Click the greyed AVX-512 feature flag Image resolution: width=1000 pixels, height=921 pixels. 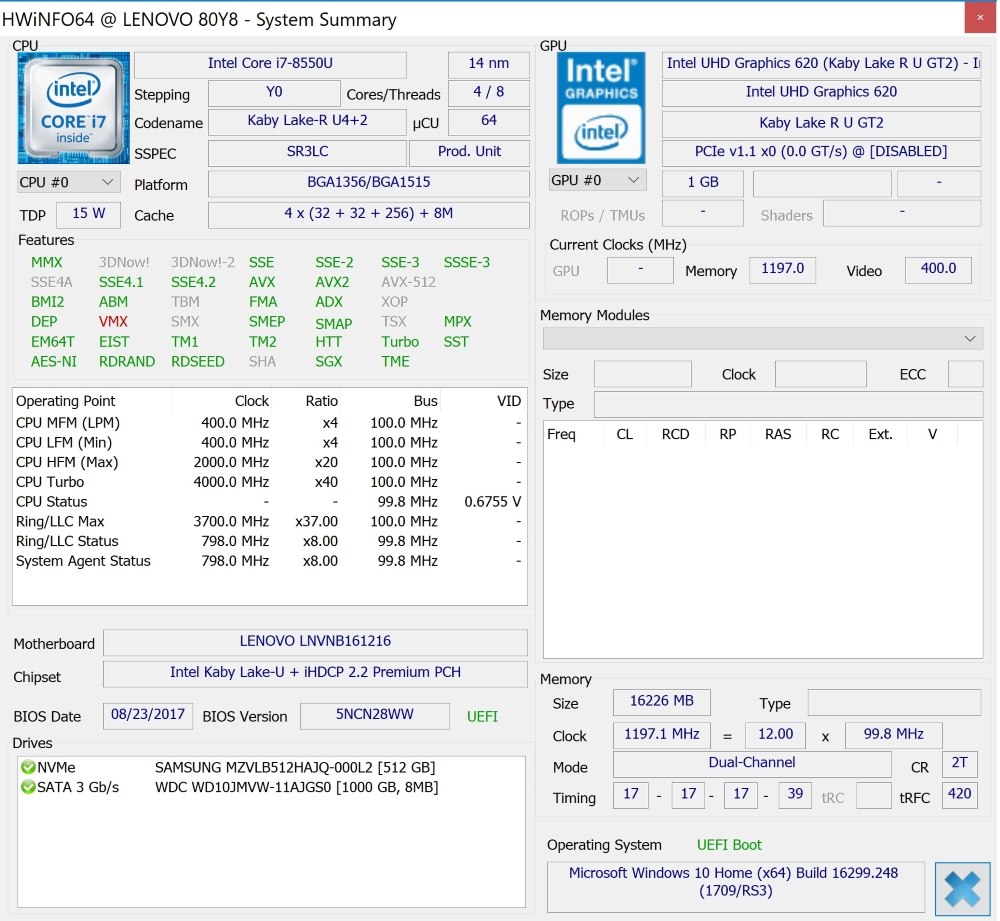pyautogui.click(x=409, y=283)
